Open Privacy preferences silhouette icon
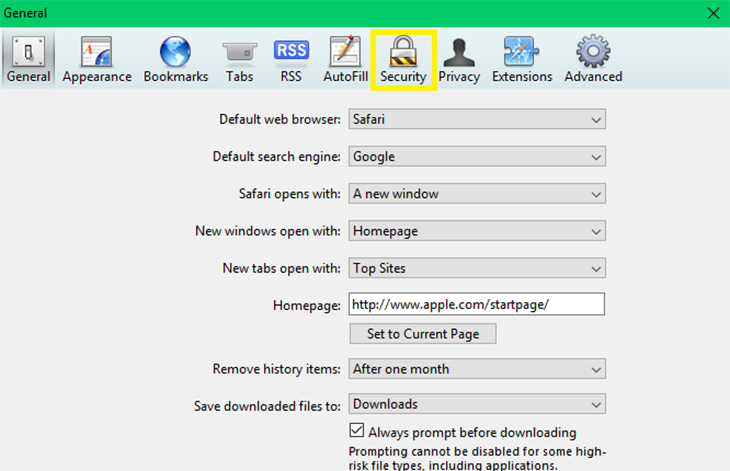The height and width of the screenshot is (471, 730). [459, 52]
